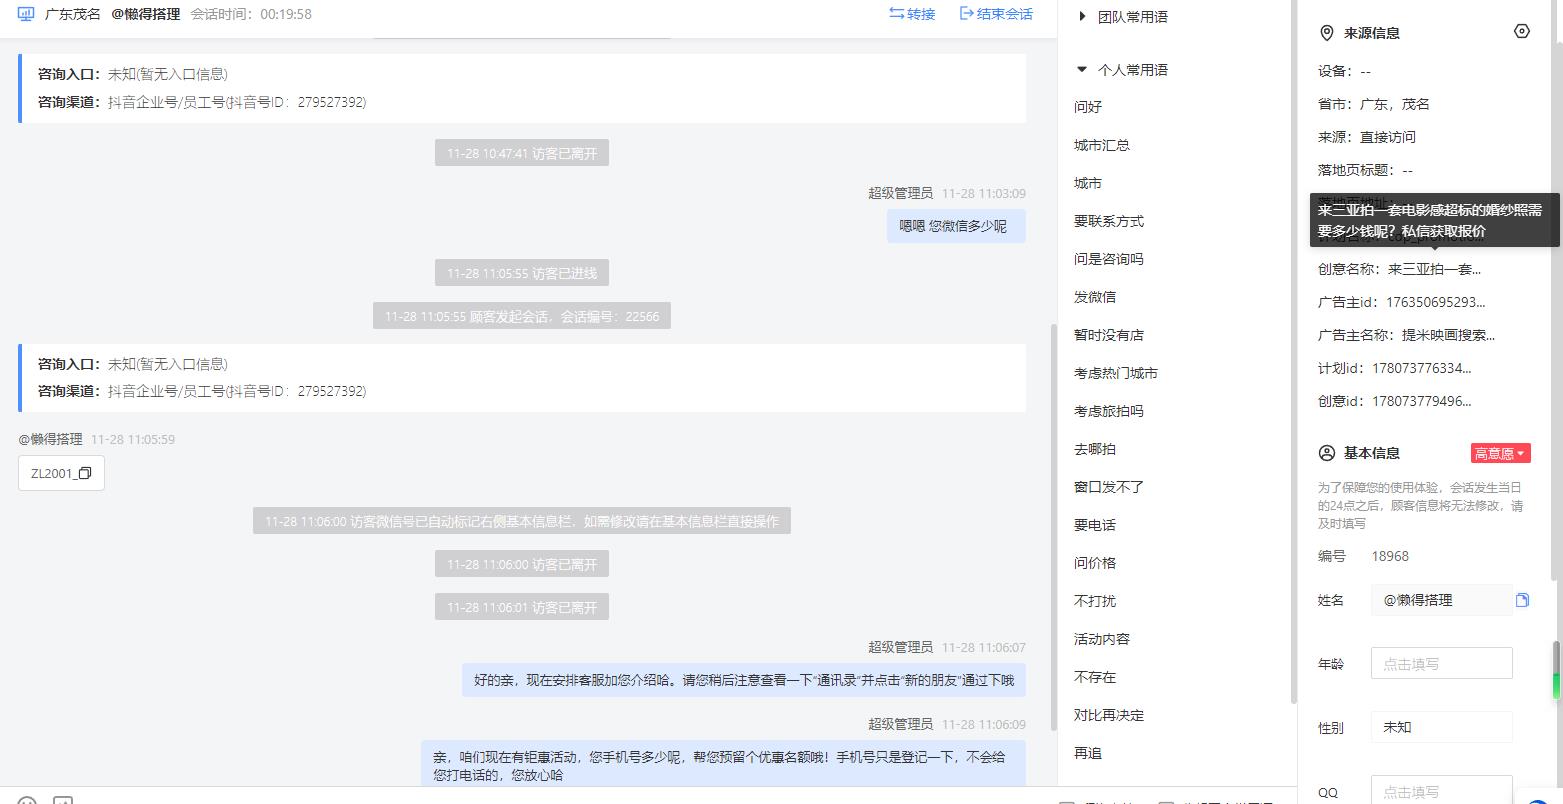The height and width of the screenshot is (804, 1563).
Task: Select the 不打扰 quick phrase
Action: click(1095, 601)
